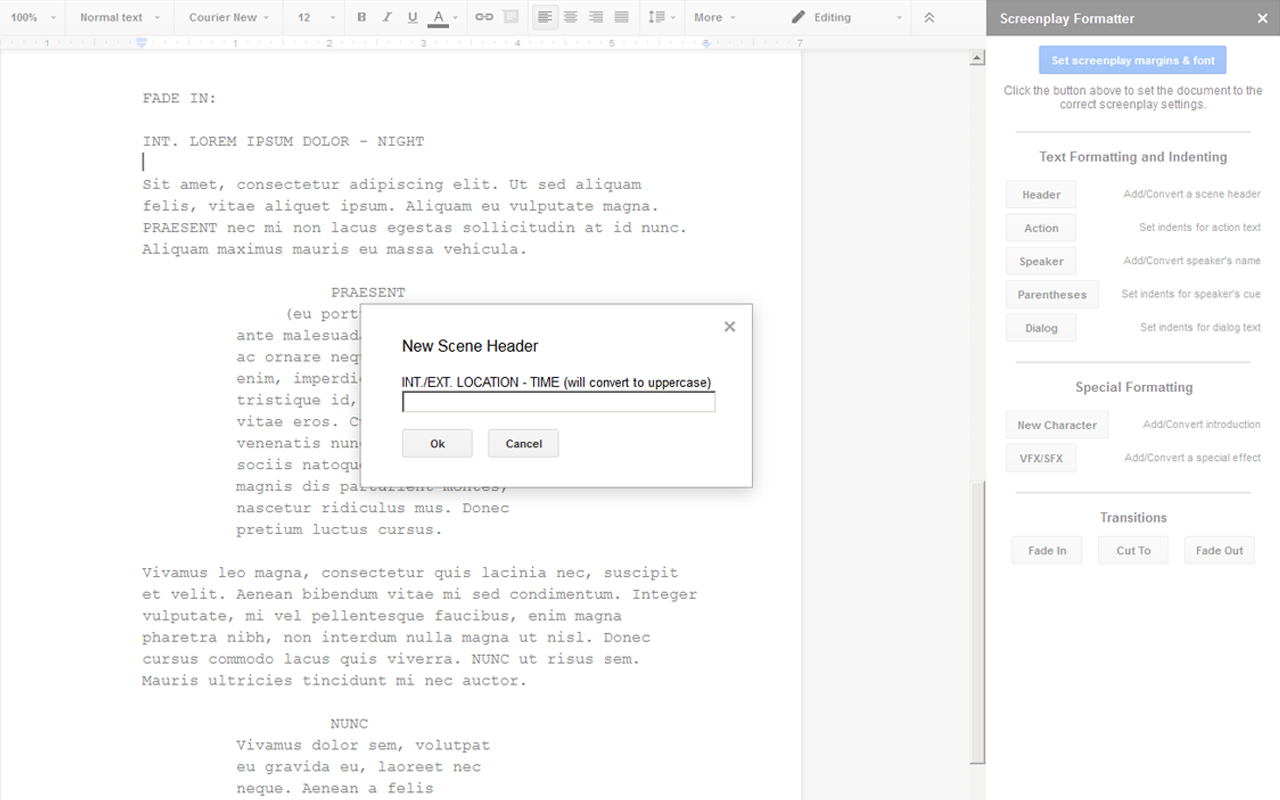
Task: Insert a Fade Out transition
Action: [1220, 550]
